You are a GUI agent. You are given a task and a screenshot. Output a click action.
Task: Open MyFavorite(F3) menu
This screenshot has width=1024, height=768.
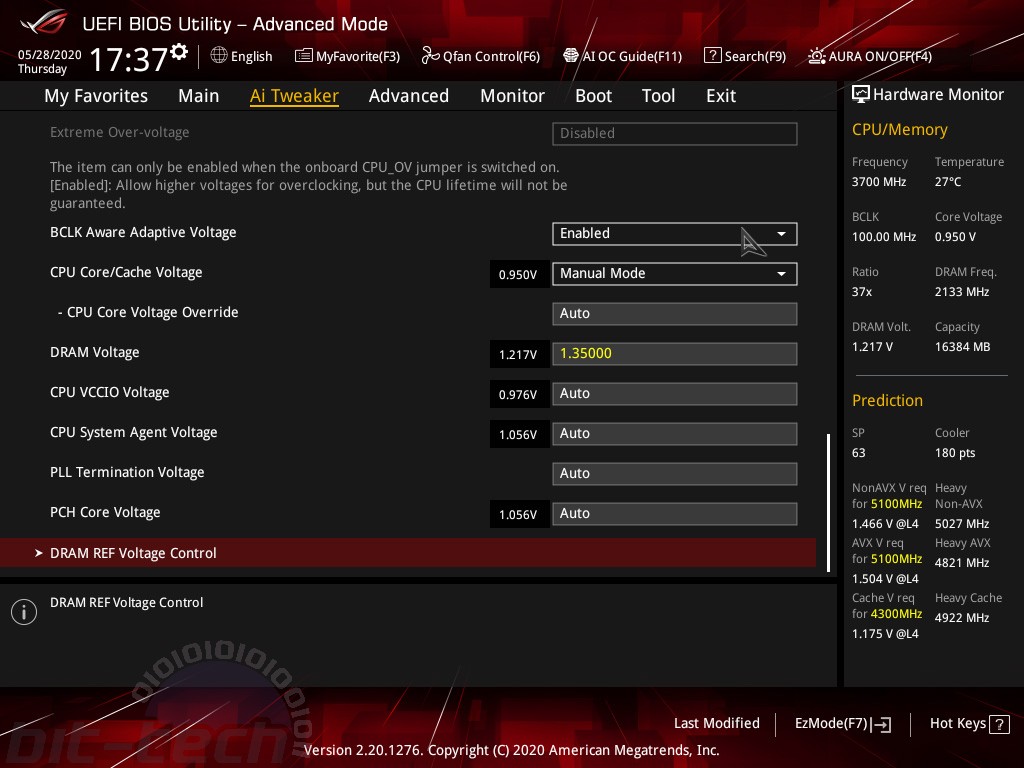347,56
